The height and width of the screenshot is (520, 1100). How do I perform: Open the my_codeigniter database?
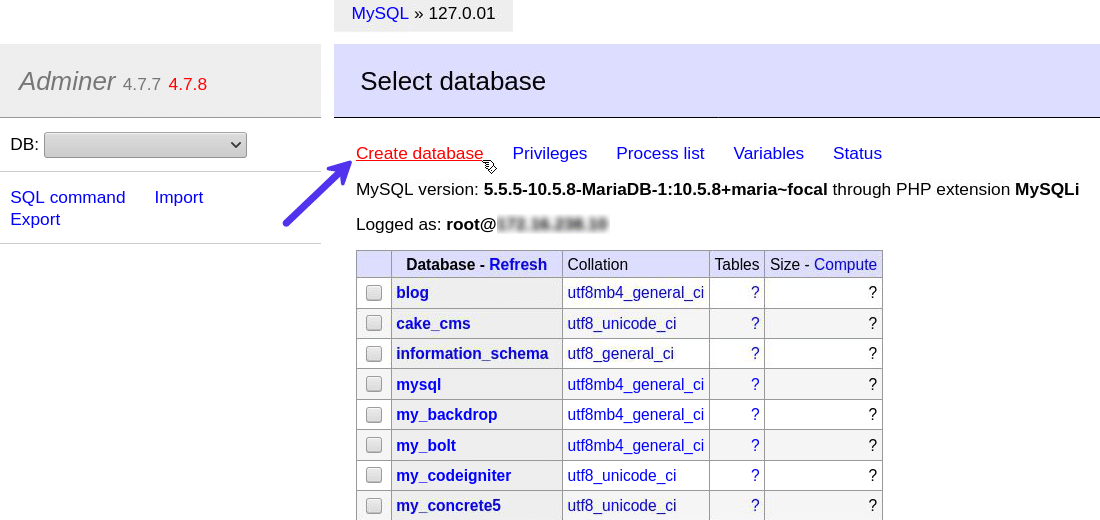click(453, 475)
